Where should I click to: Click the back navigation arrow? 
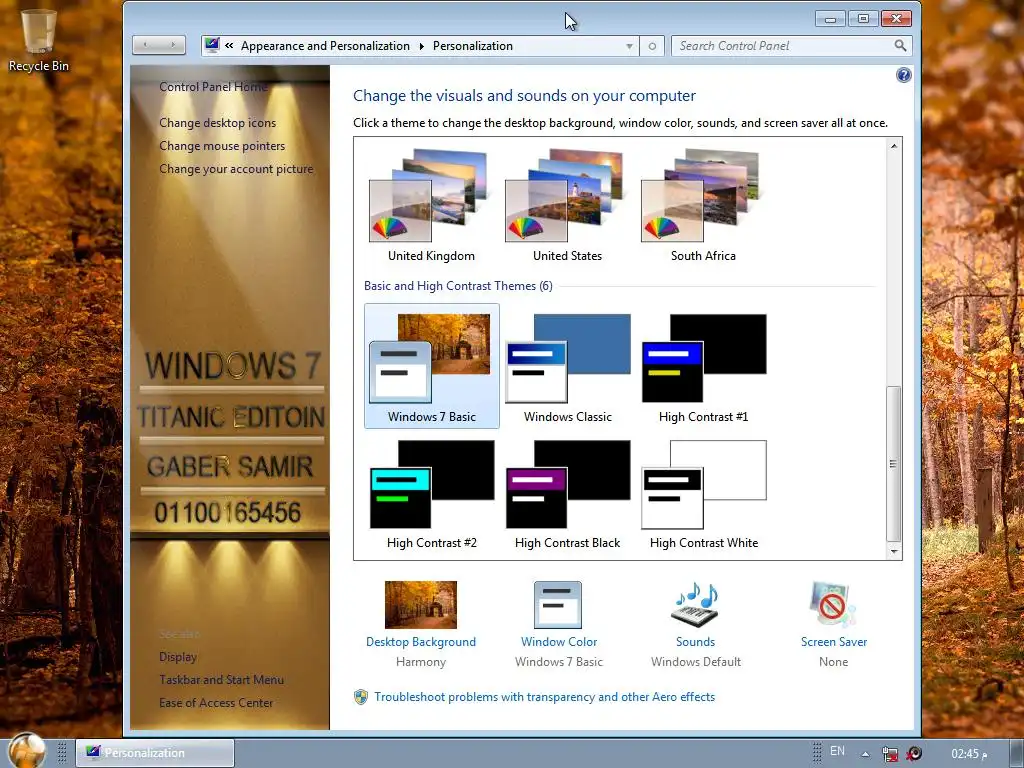[x=145, y=45]
